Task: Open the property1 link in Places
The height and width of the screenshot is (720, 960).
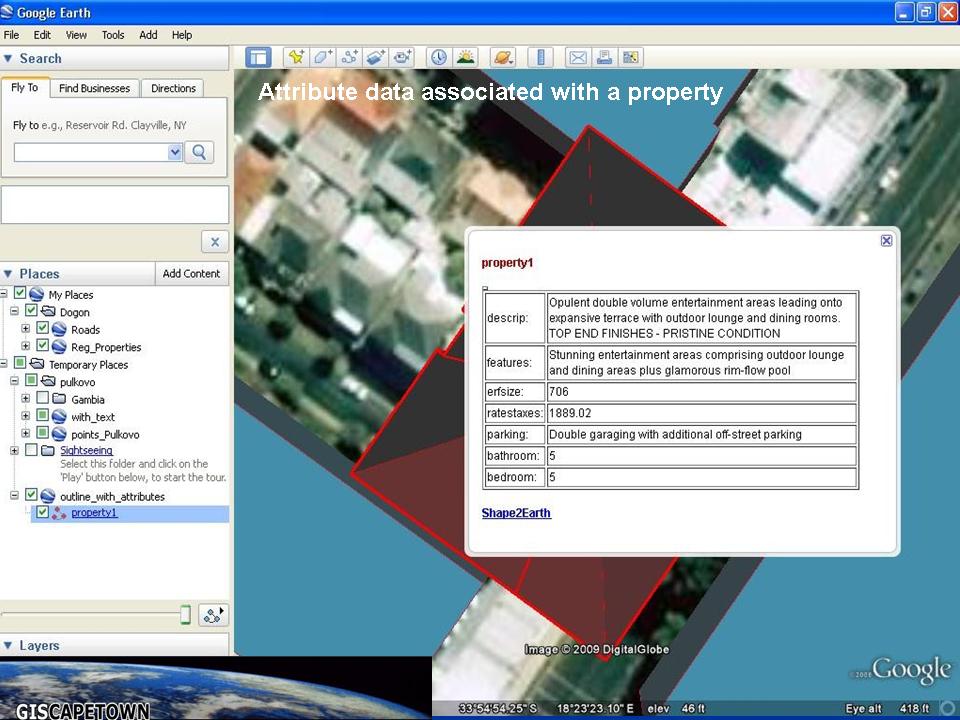Action: [x=94, y=513]
